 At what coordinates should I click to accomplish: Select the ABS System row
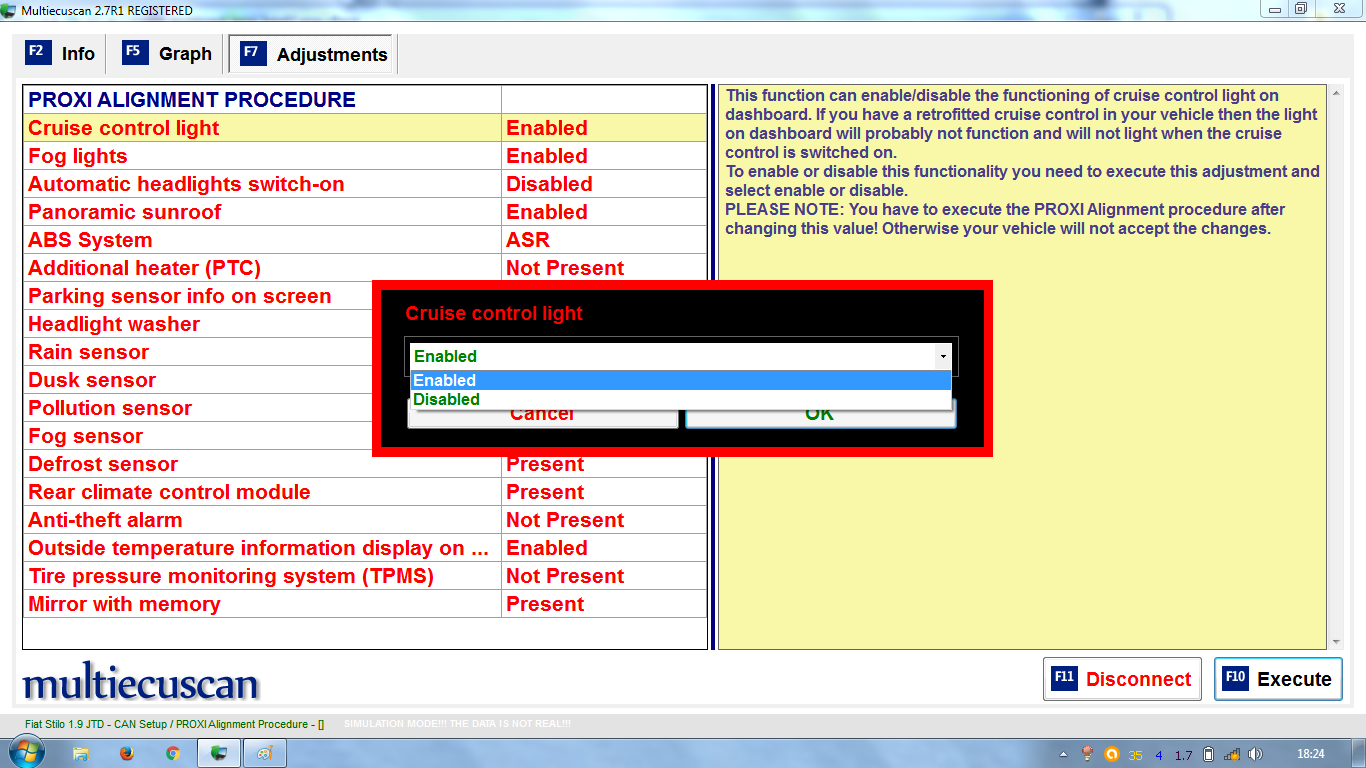click(365, 240)
